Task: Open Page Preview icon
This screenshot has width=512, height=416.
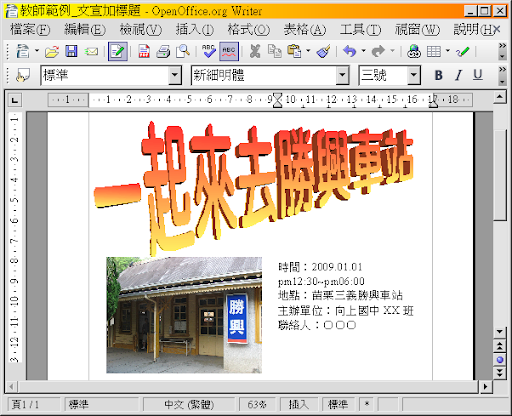Action: pyautogui.click(x=183, y=51)
